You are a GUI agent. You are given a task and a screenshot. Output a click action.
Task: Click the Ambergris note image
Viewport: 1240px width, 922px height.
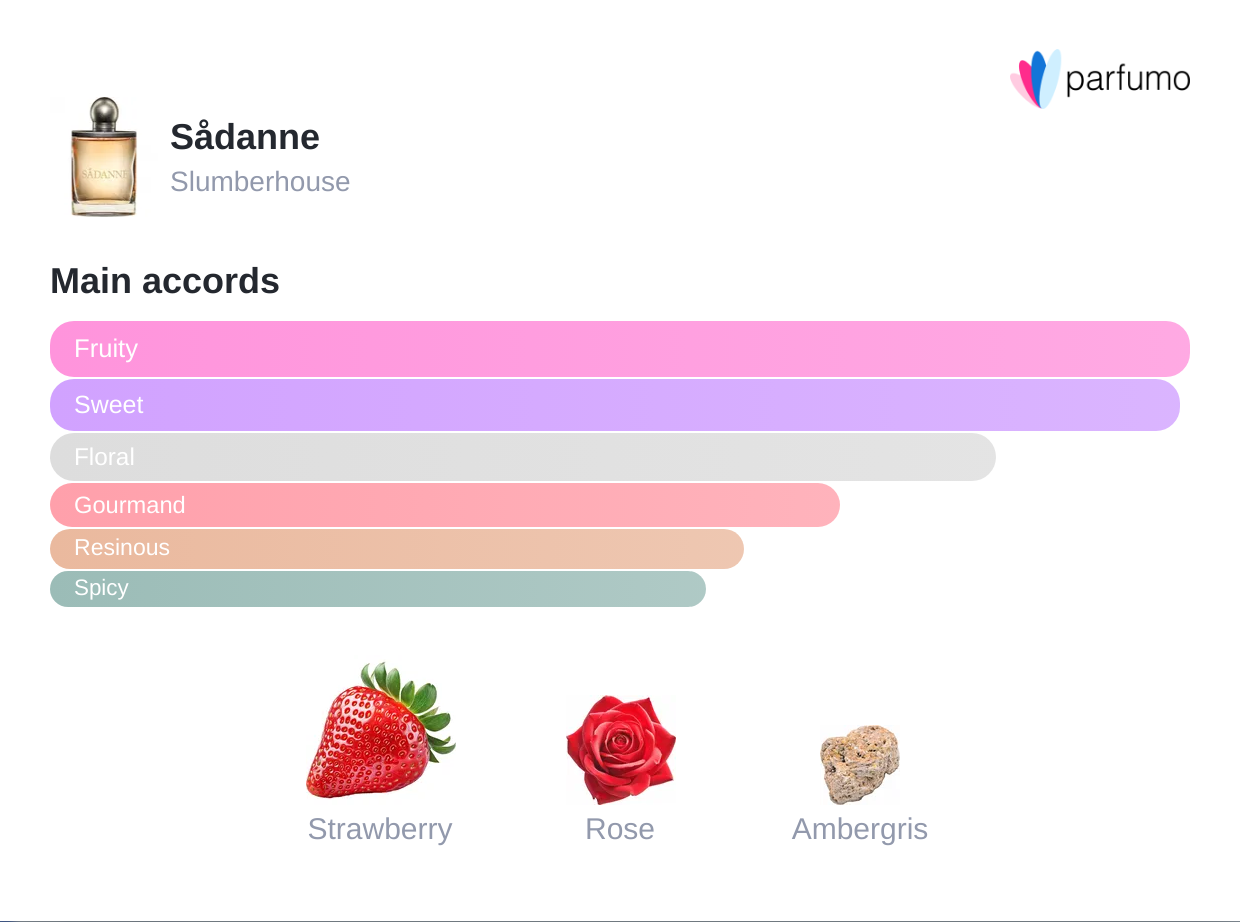point(860,764)
